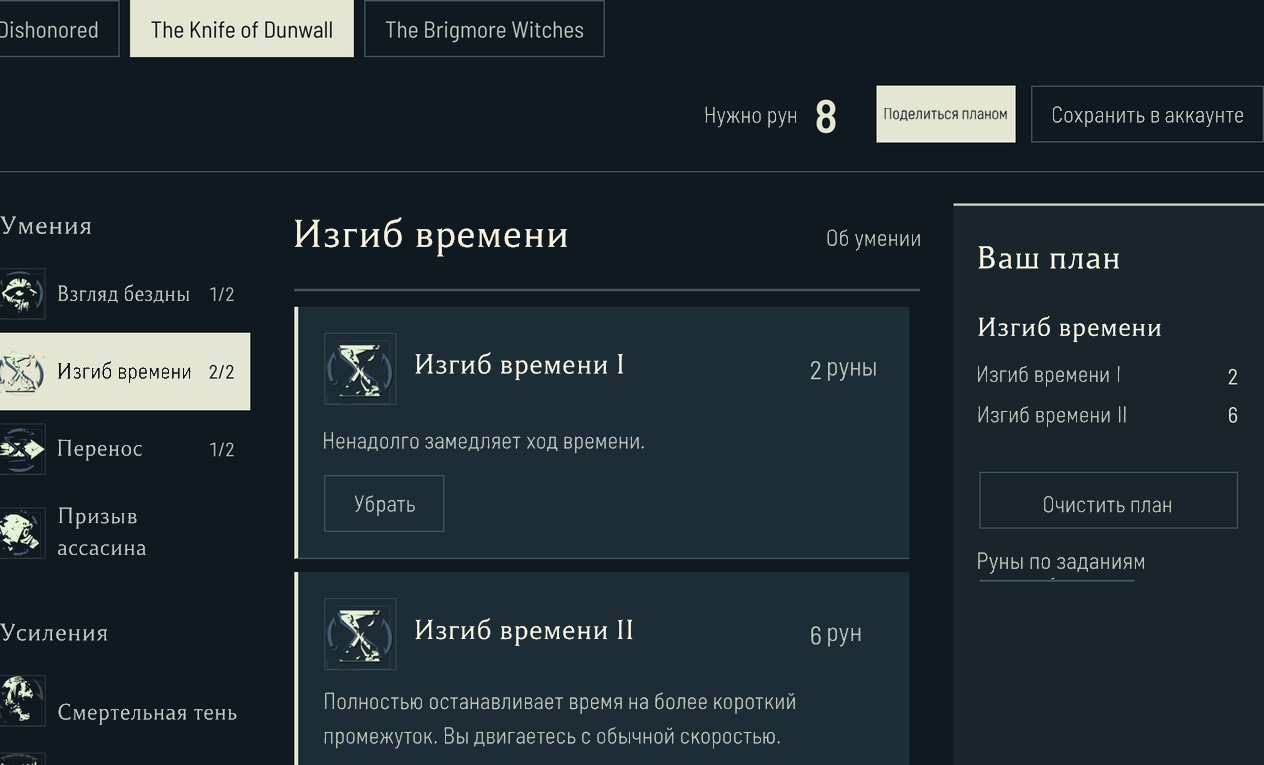Click the Взгляд бездны skill icon
This screenshot has width=1264, height=765.
21,294
